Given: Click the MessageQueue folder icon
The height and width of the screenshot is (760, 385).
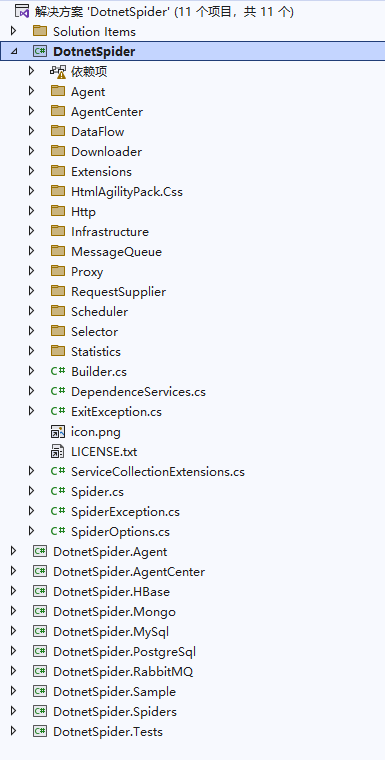Looking at the screenshot, I should coord(58,252).
